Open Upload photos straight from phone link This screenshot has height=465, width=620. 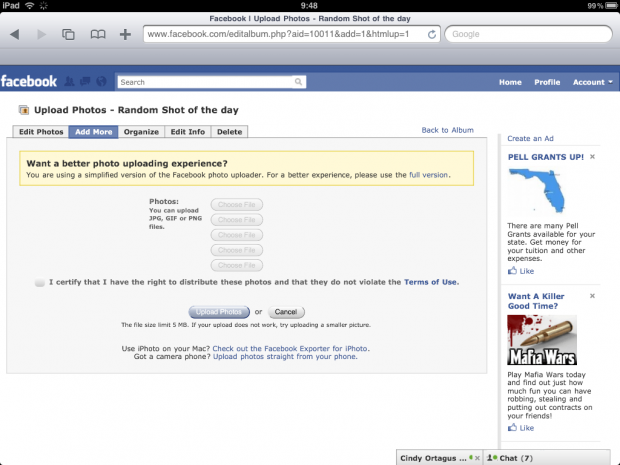(x=285, y=357)
